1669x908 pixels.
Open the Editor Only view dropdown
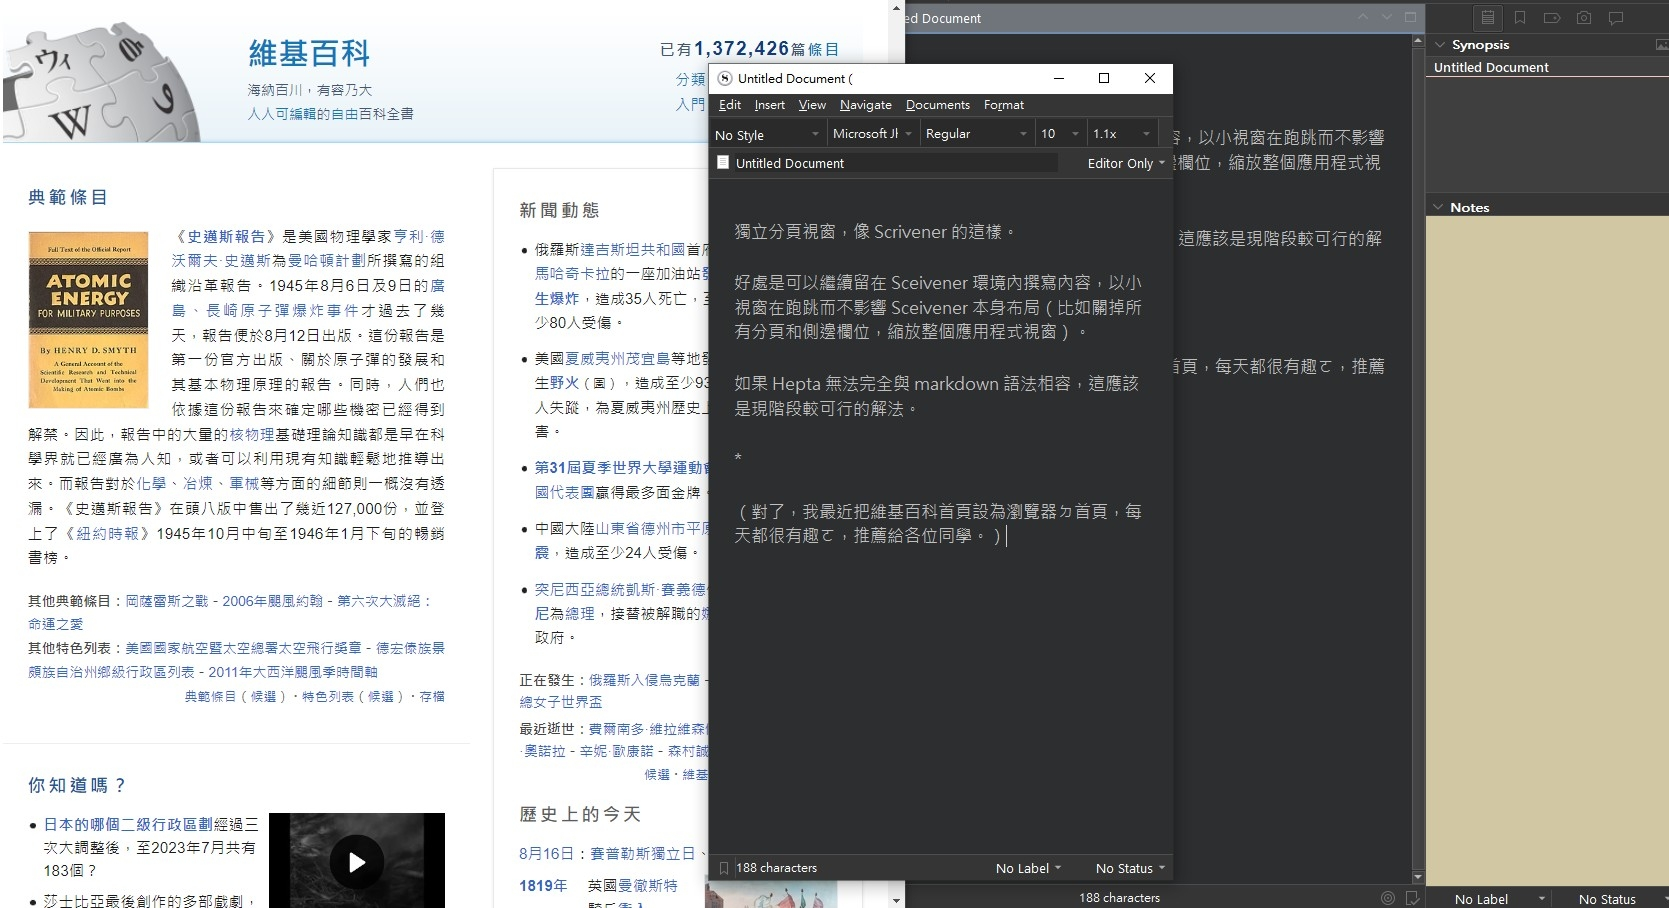point(1126,163)
